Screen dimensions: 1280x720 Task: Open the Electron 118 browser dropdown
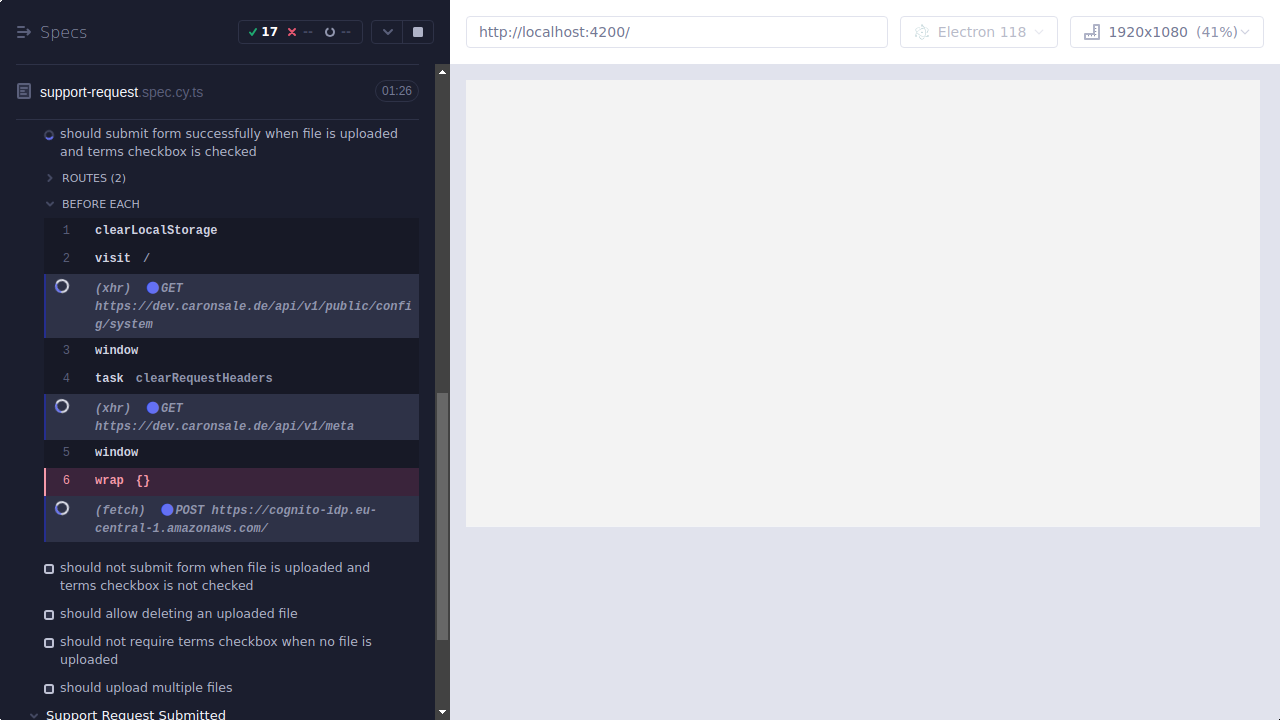click(1037, 31)
